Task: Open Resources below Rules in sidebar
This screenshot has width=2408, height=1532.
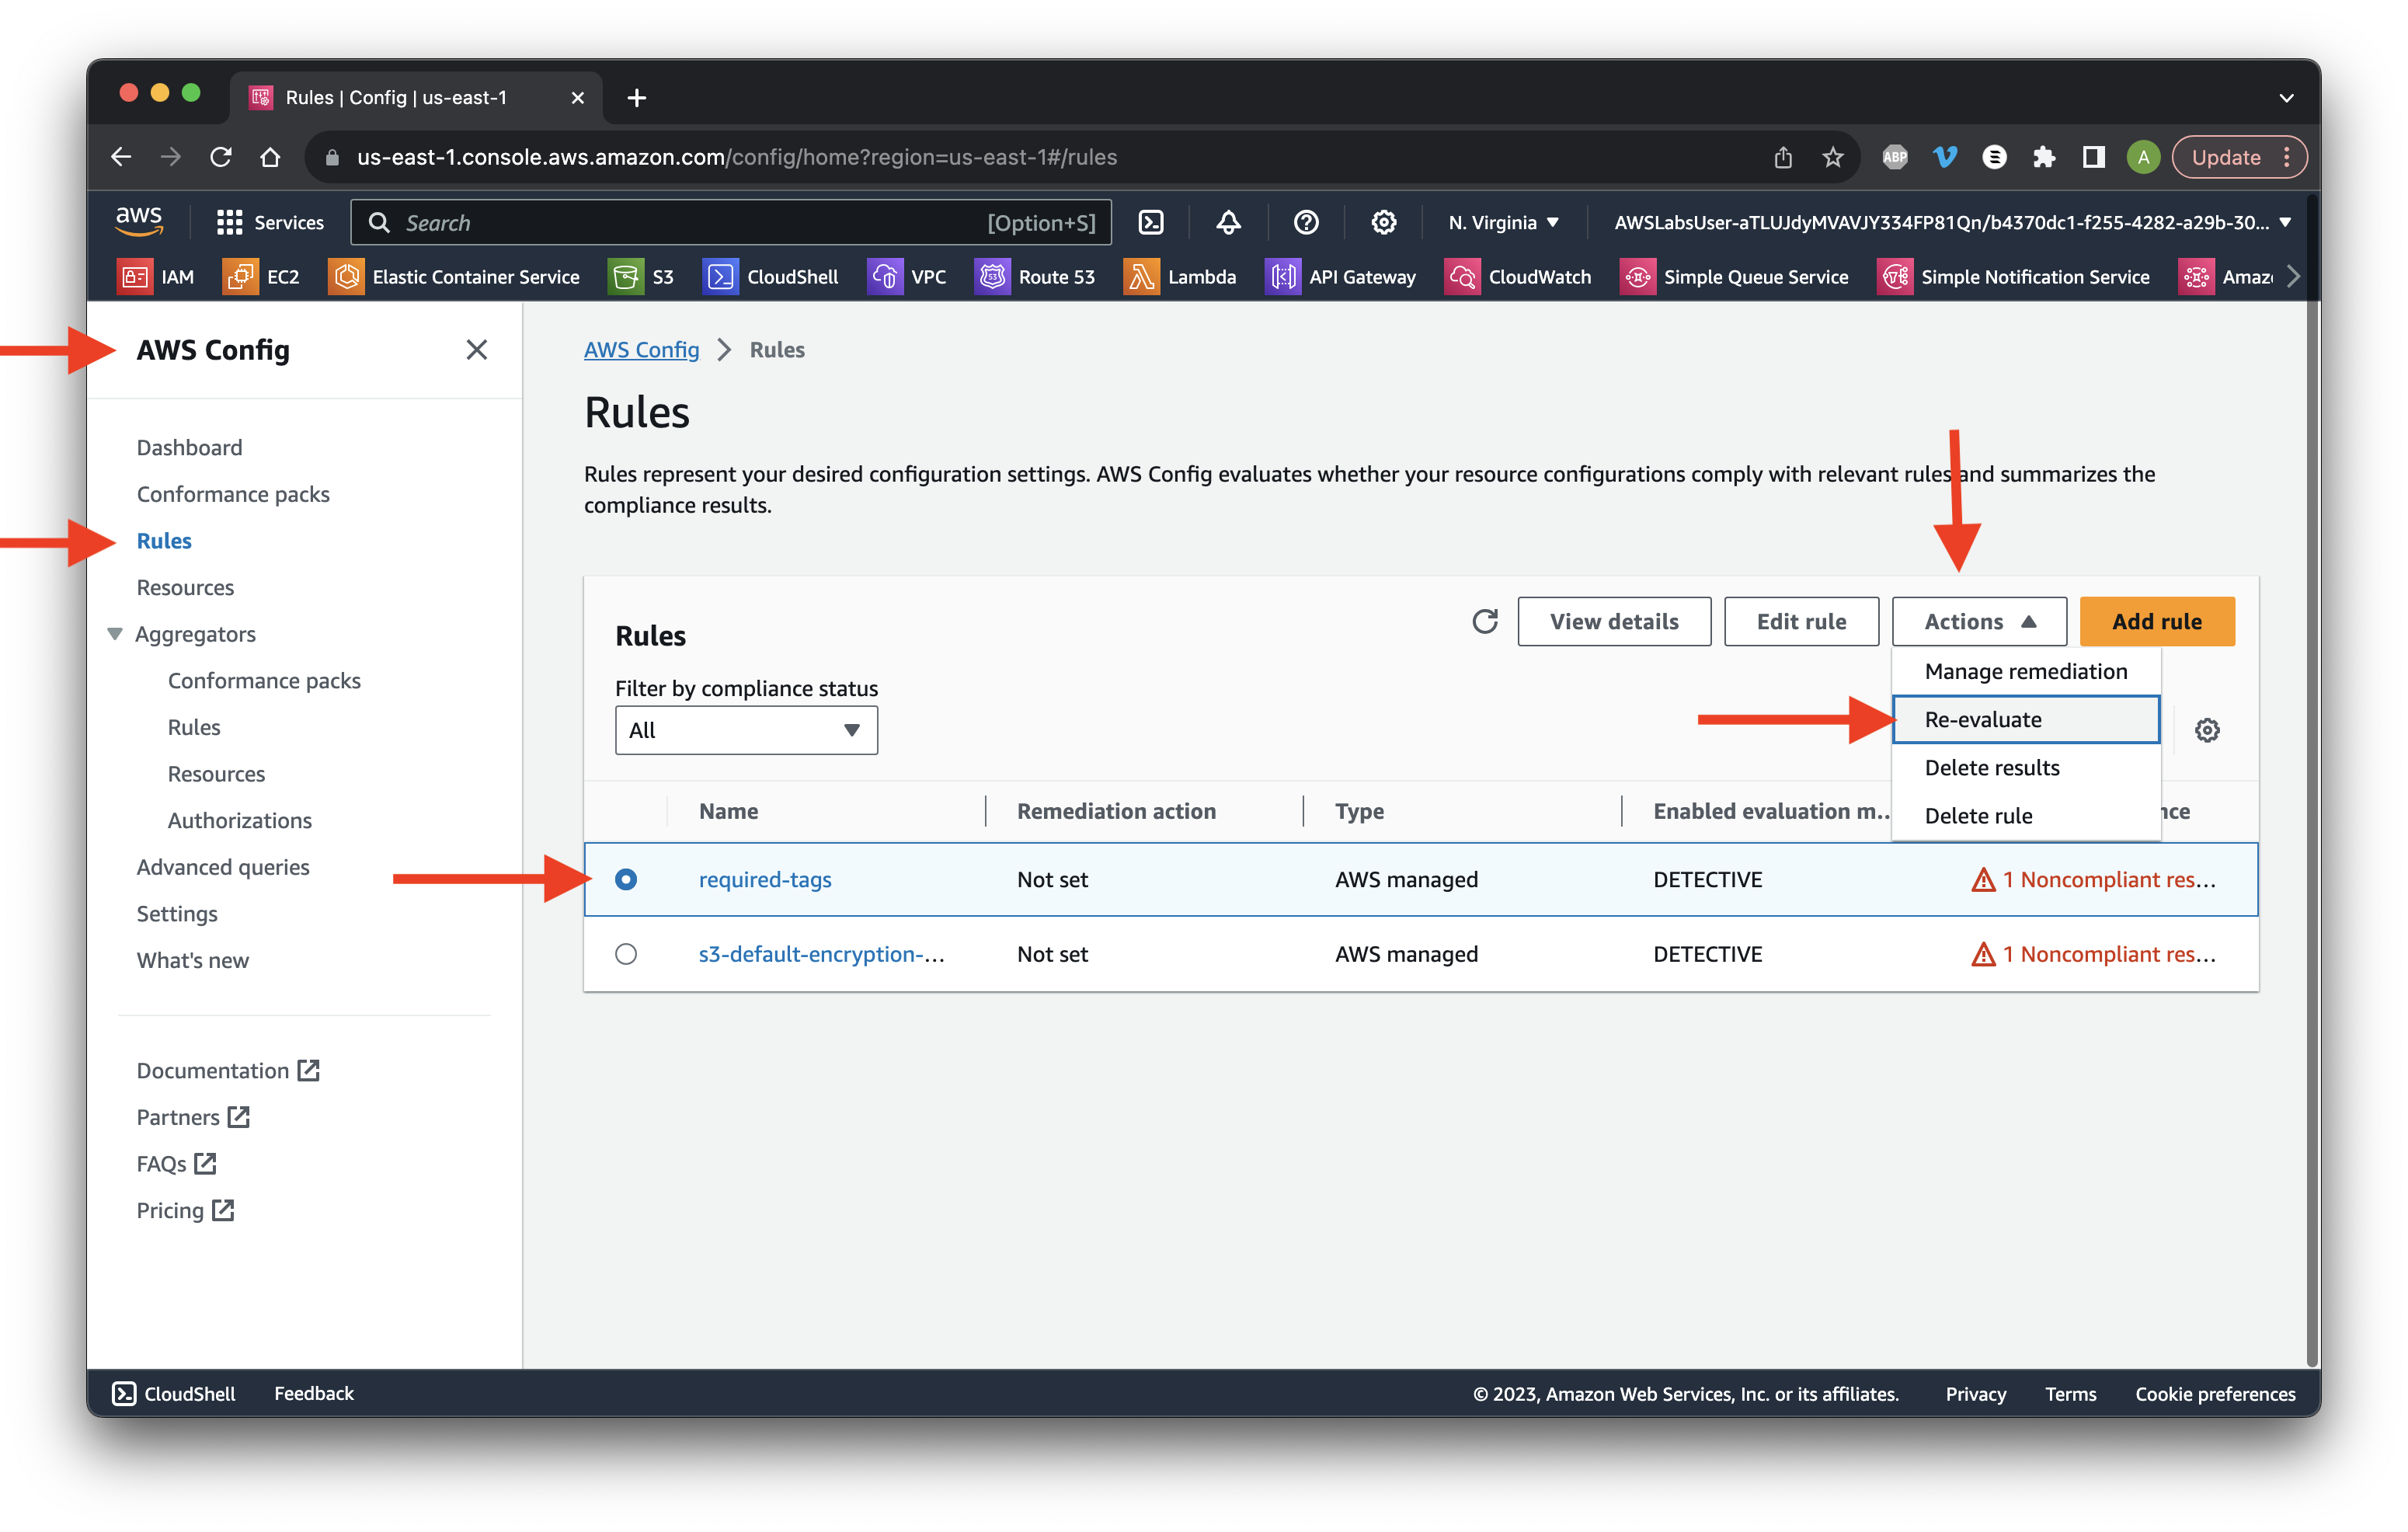Action: click(x=185, y=587)
